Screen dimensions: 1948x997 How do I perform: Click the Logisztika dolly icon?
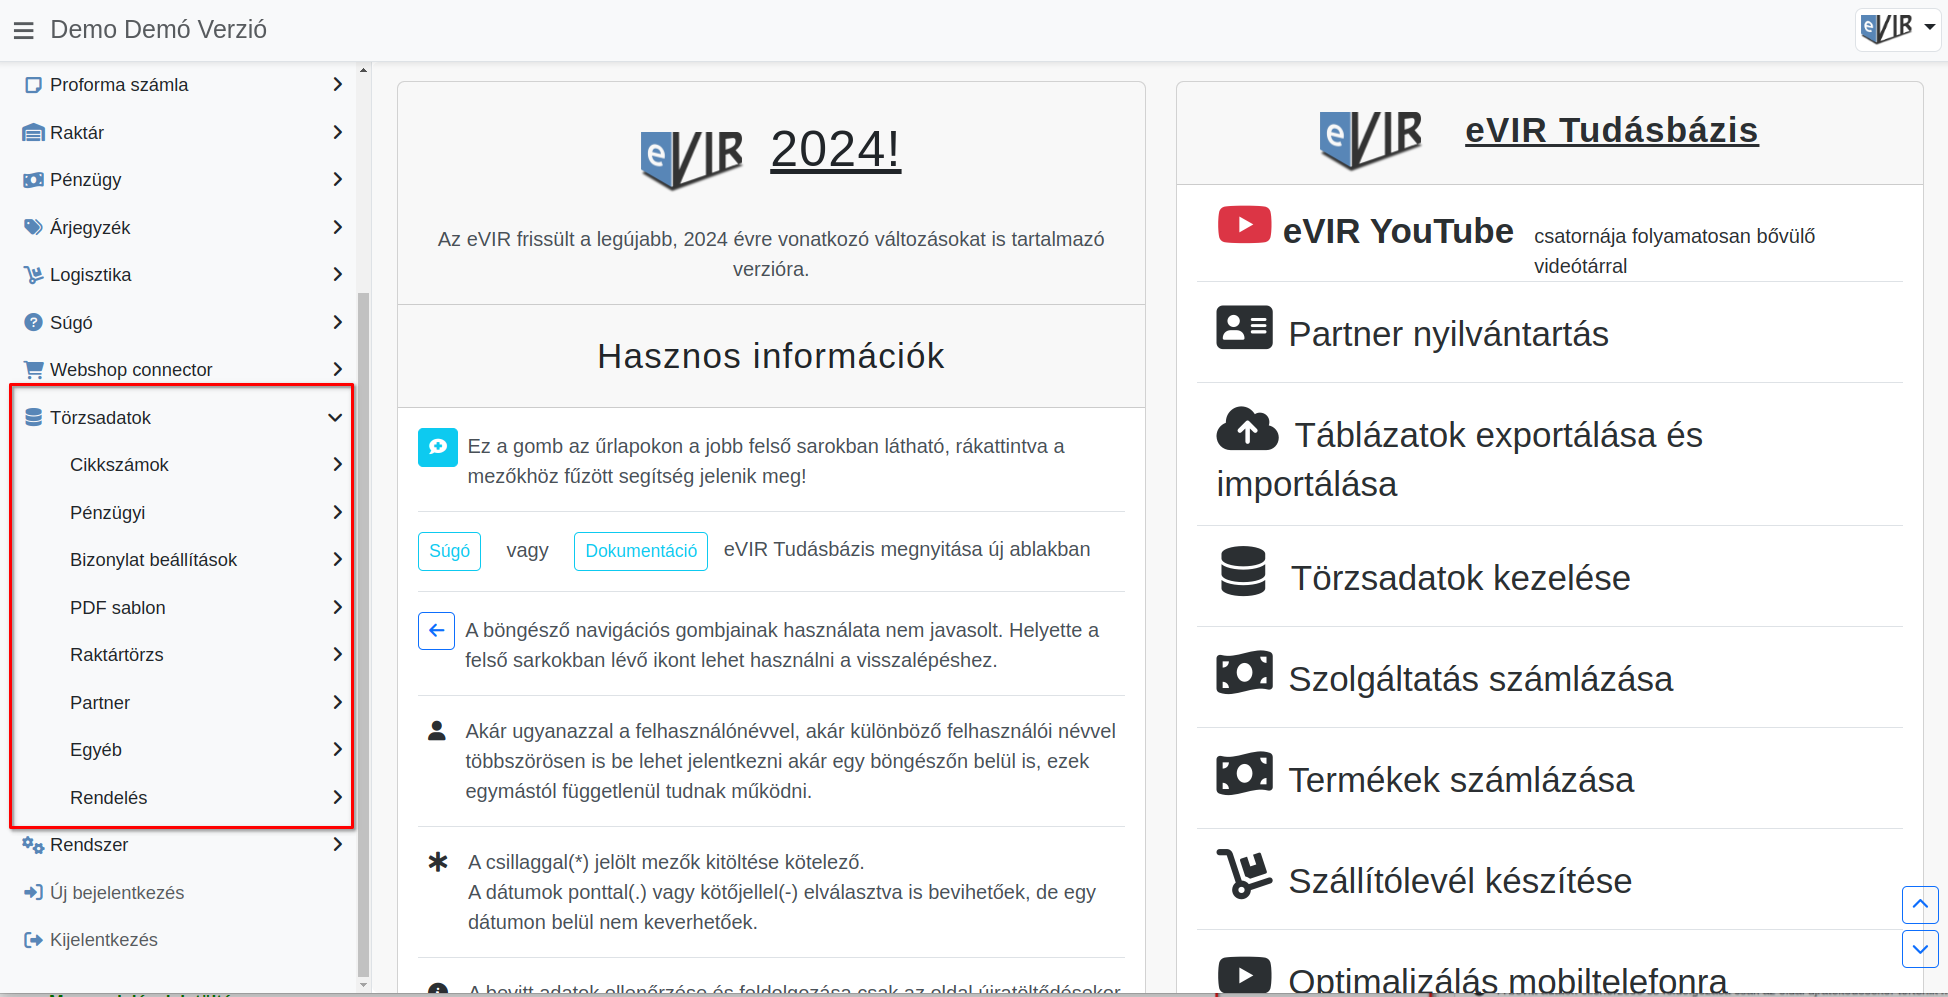[34, 275]
